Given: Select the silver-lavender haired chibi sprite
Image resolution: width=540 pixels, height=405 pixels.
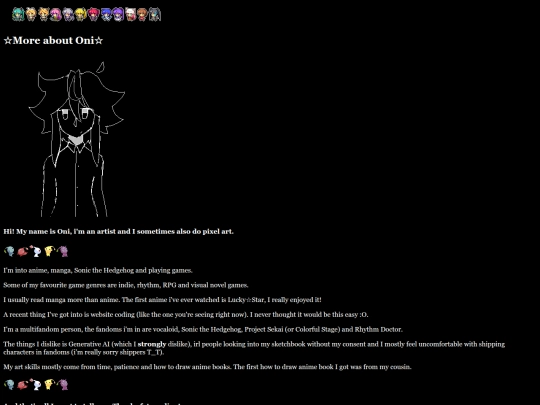Looking at the screenshot, I should (x=68, y=14).
